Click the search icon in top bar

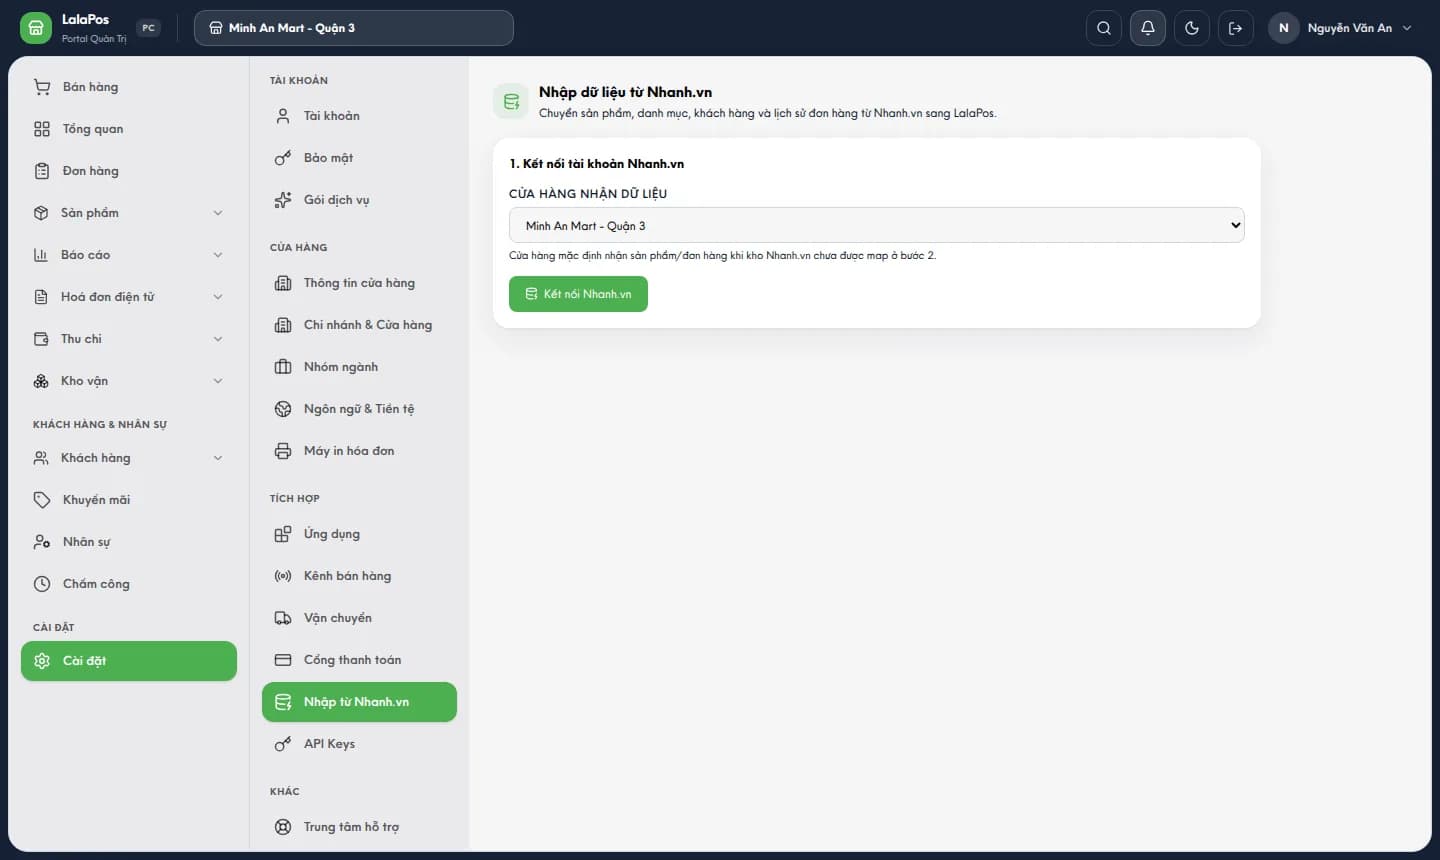[x=1104, y=28]
